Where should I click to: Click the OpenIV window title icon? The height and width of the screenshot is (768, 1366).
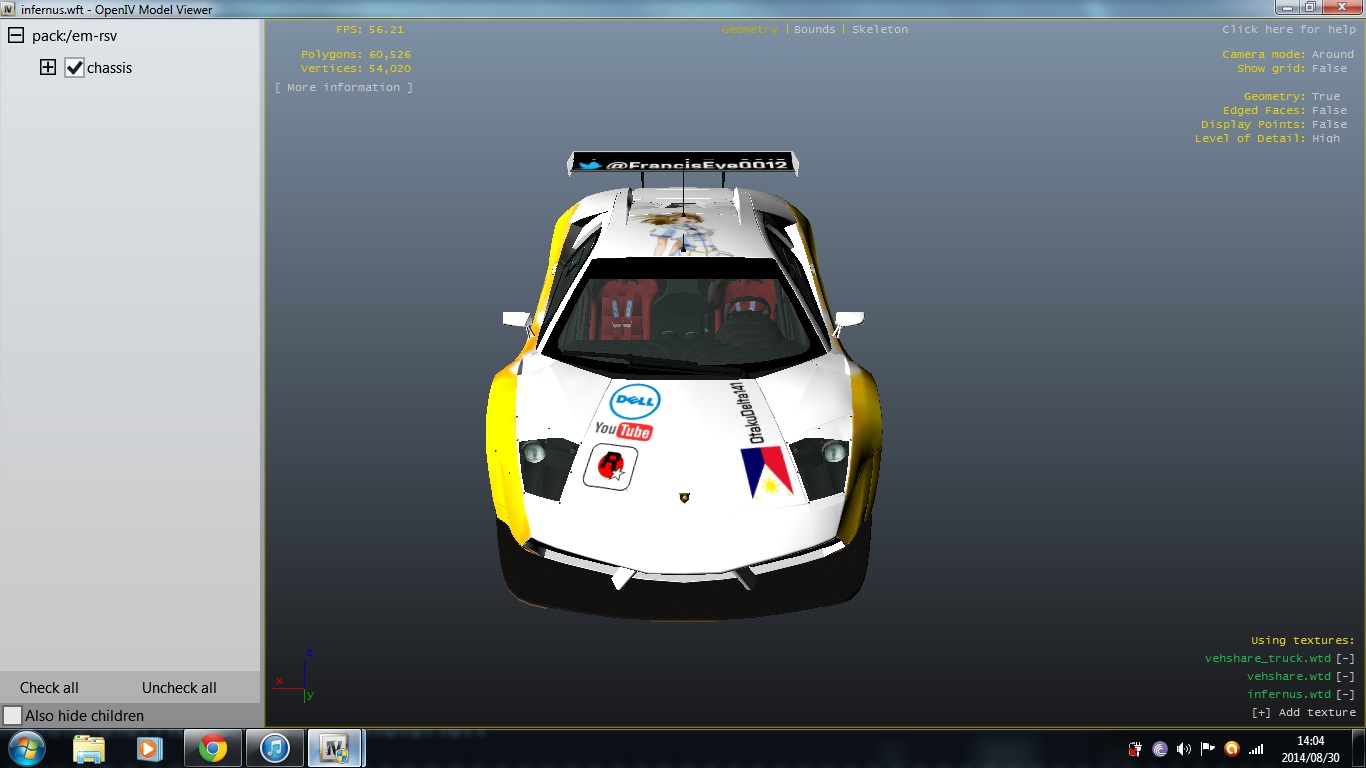[x=9, y=9]
